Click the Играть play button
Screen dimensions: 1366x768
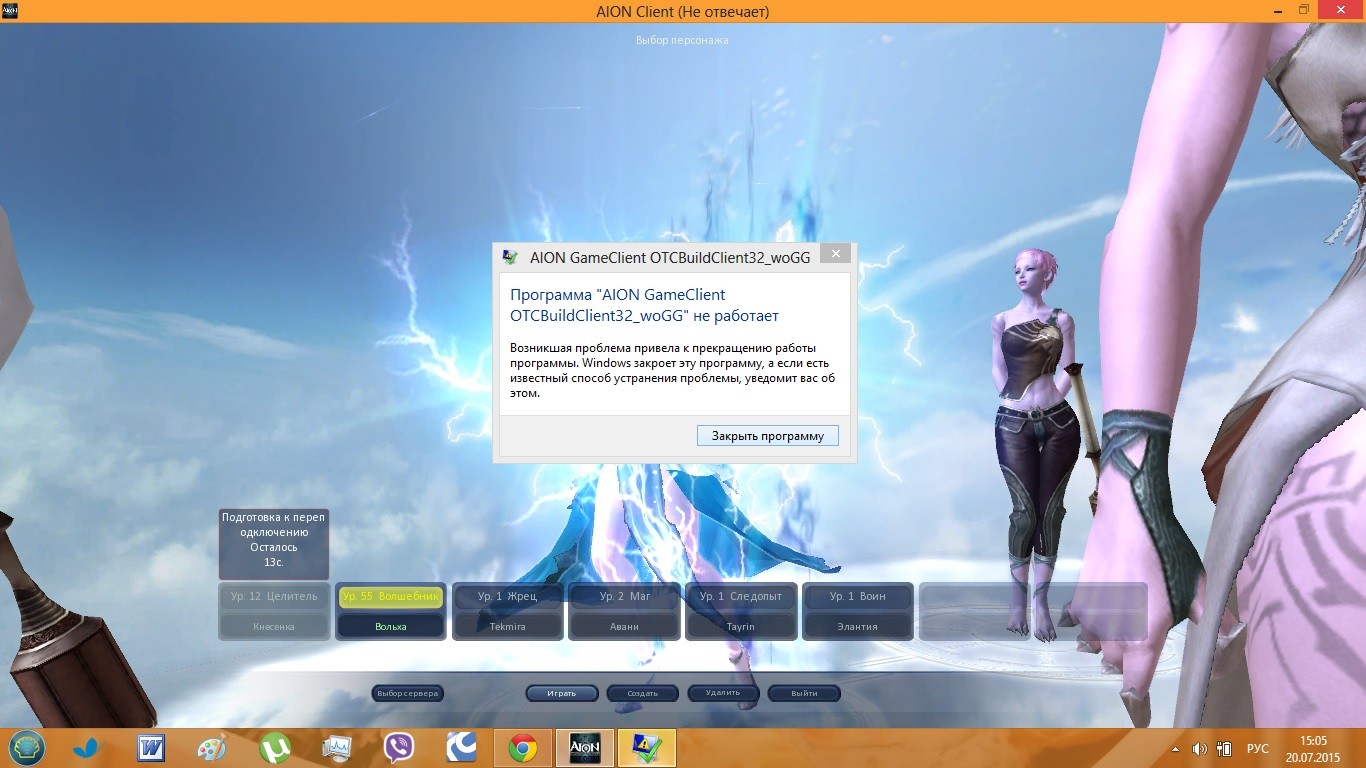(x=562, y=693)
